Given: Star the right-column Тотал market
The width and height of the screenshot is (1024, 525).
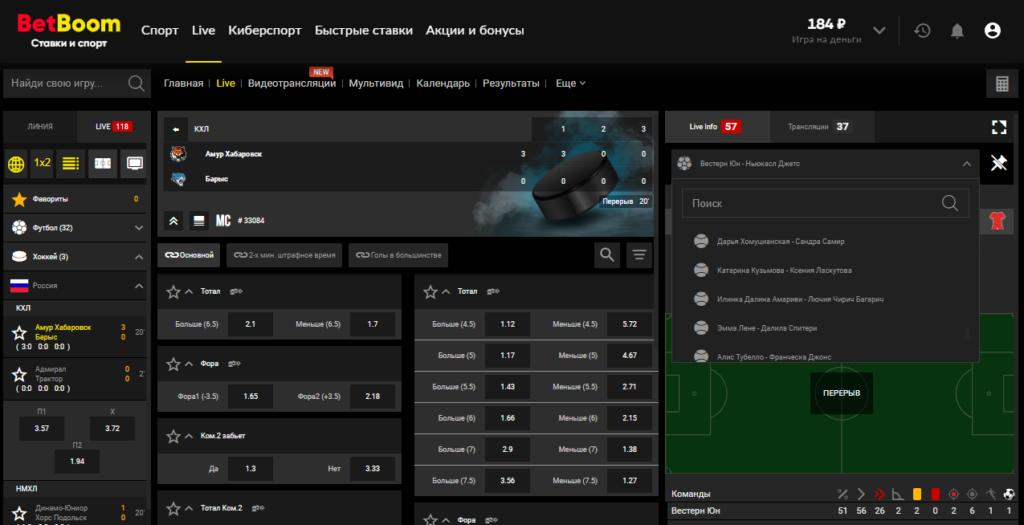Looking at the screenshot, I should (430, 292).
